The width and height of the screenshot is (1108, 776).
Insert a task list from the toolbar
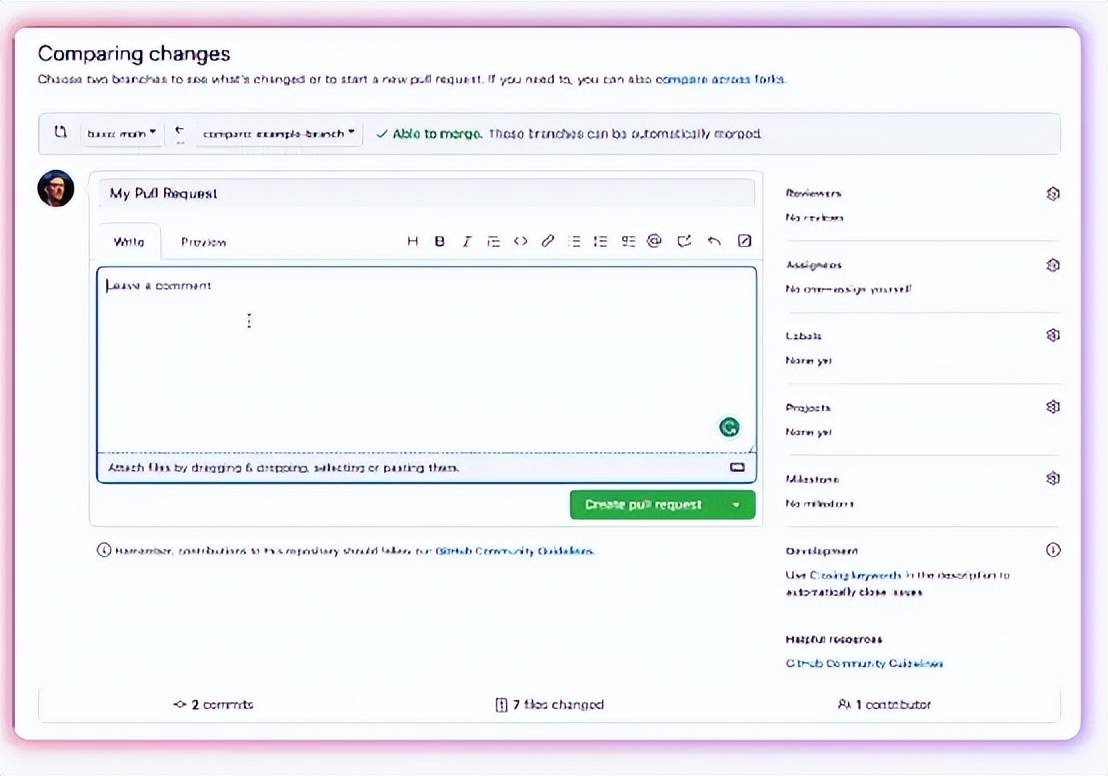pyautogui.click(x=628, y=241)
